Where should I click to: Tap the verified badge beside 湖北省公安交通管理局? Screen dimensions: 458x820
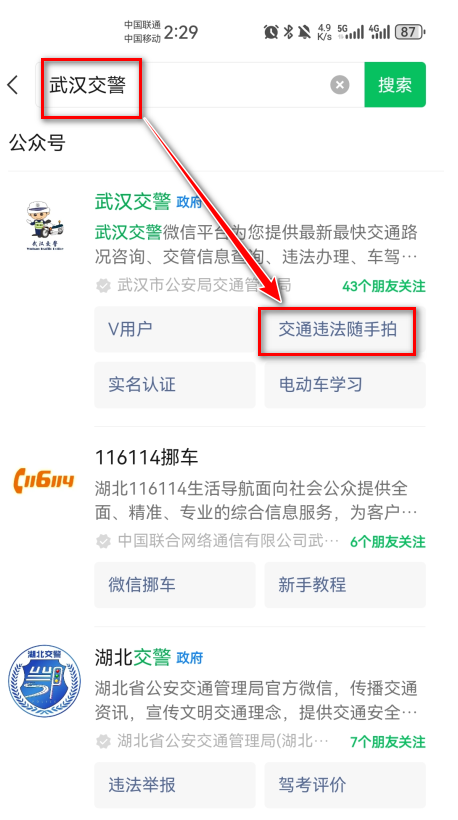tap(104, 742)
